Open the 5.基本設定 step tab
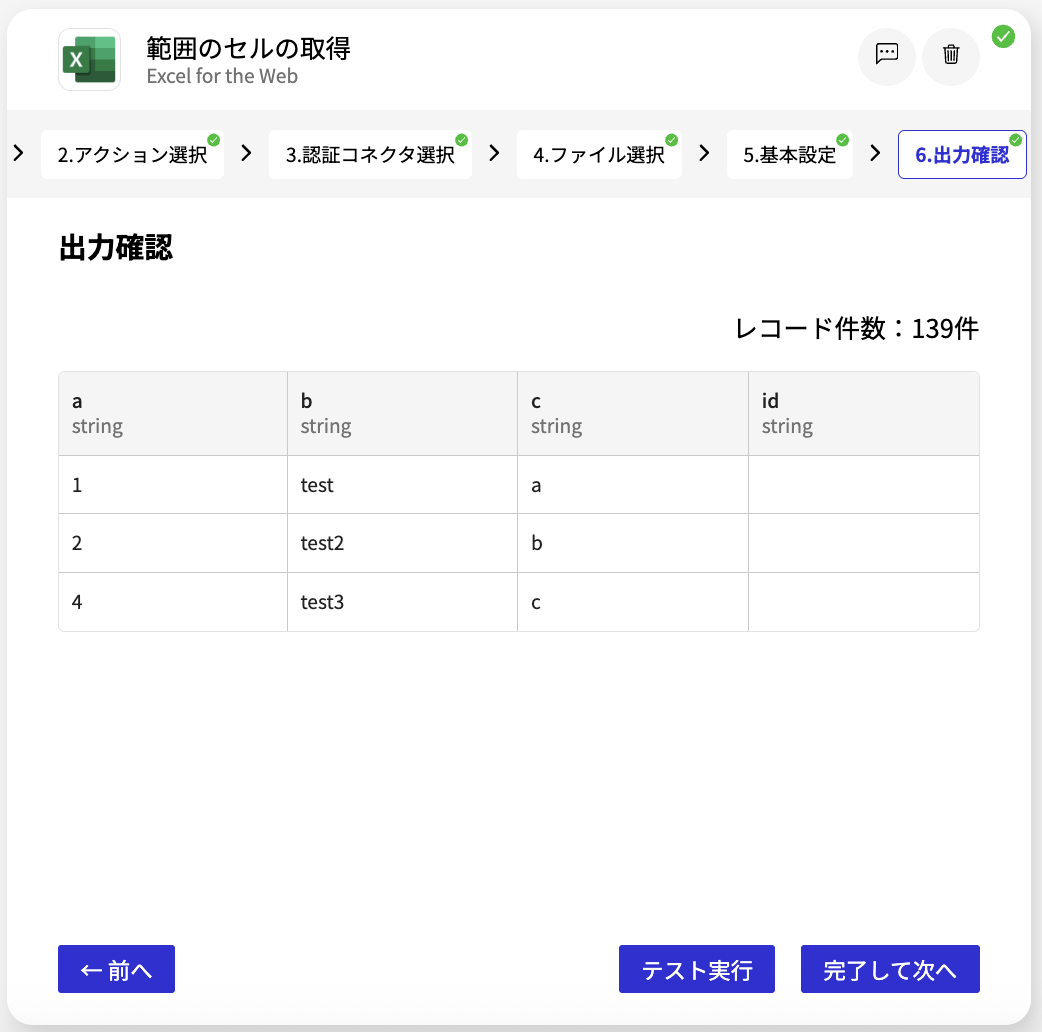Screen dimensions: 1042x1032 [789, 155]
